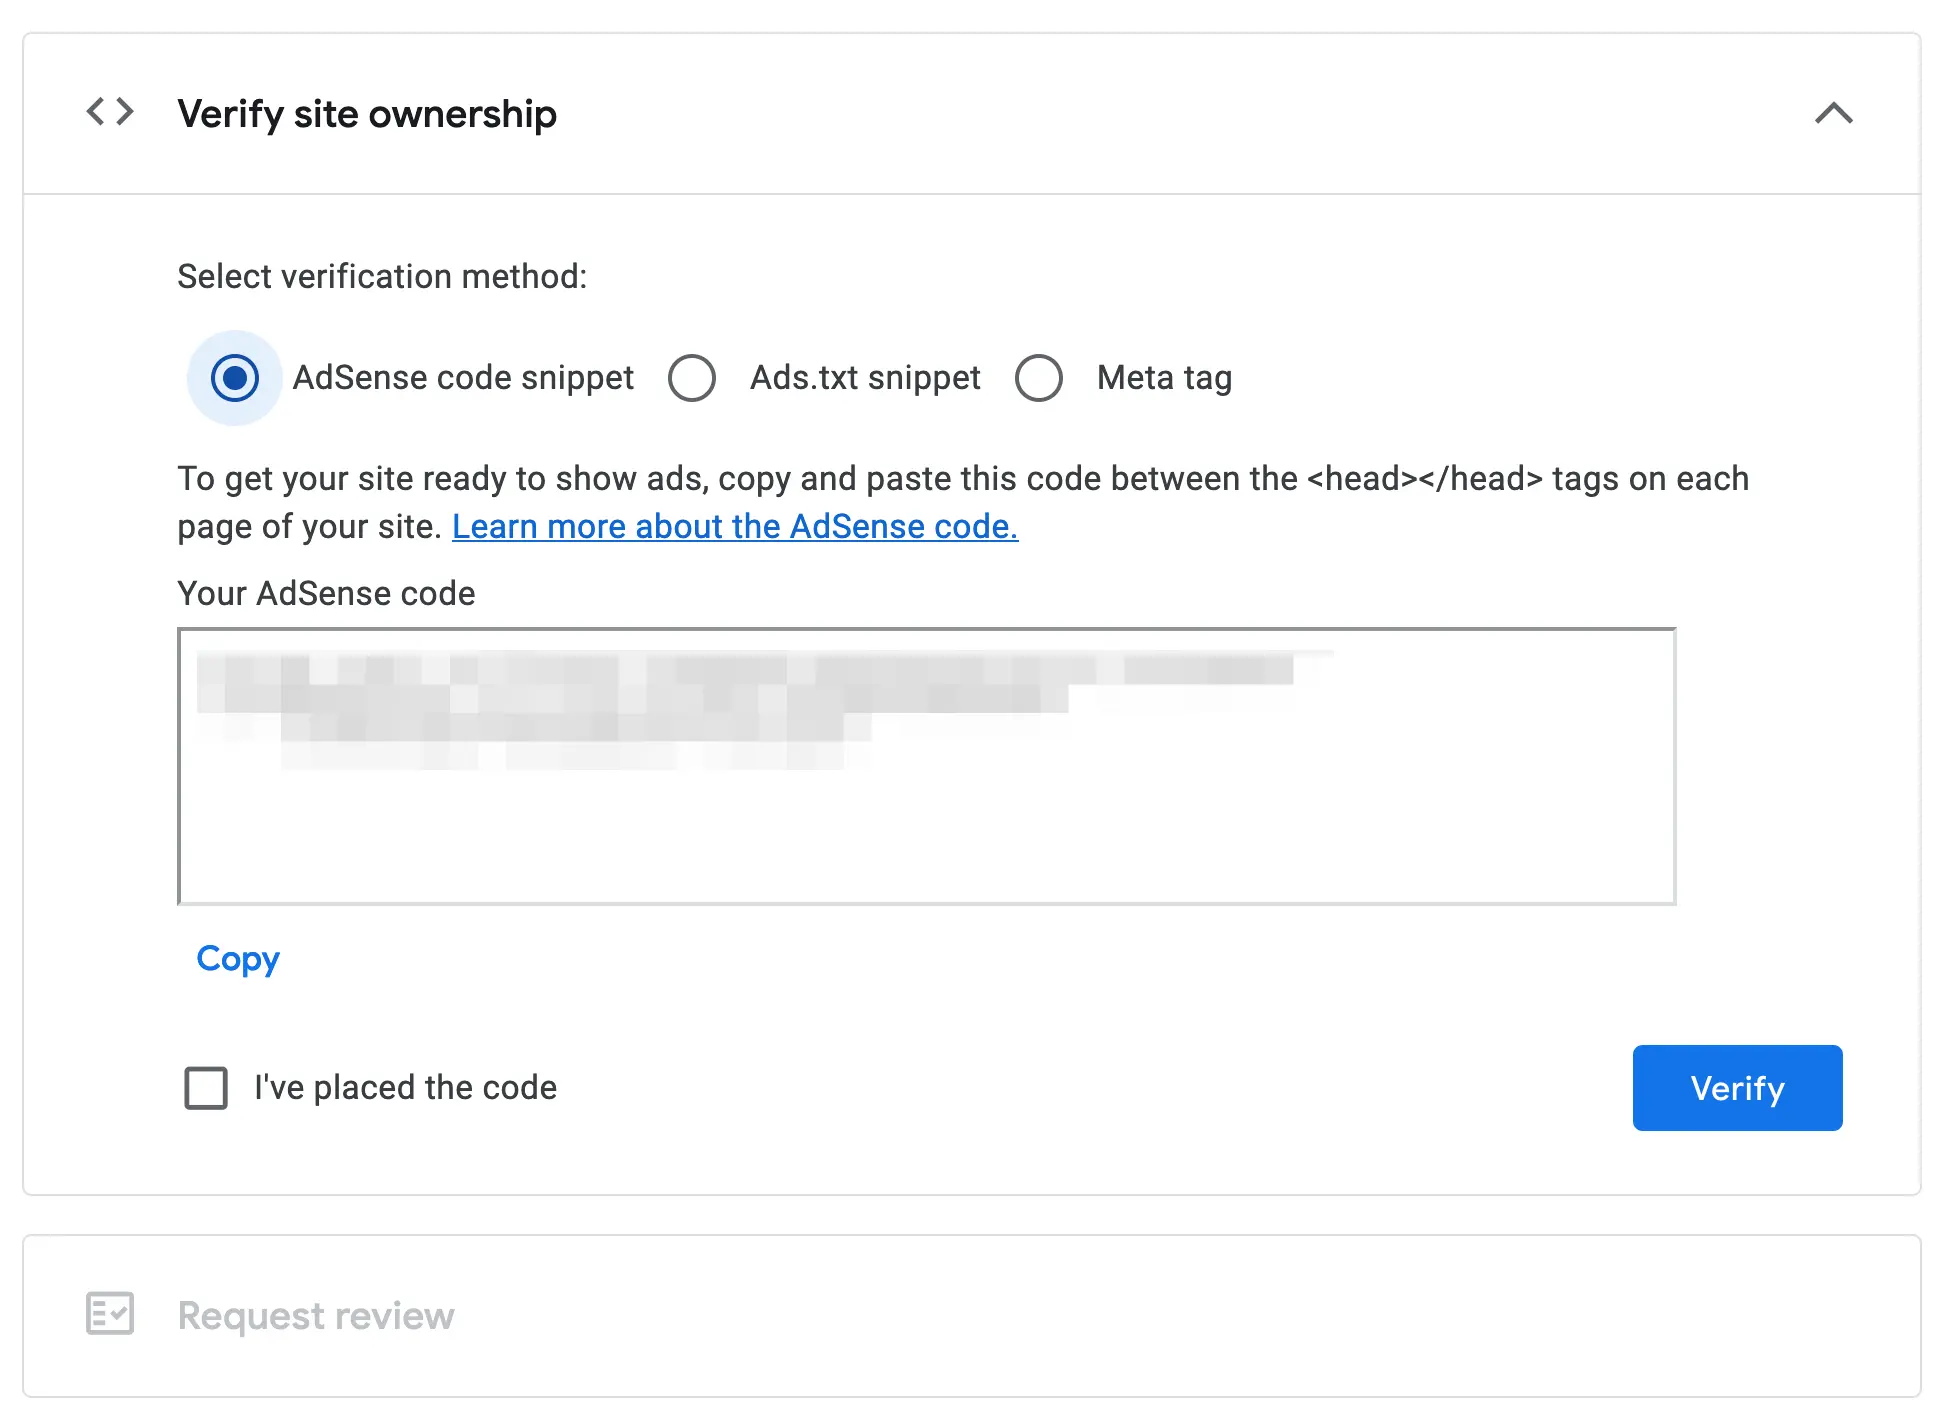Screen dimensions: 1940x1426
Task: Click the "Select verification method:" heading text
Action: click(382, 277)
